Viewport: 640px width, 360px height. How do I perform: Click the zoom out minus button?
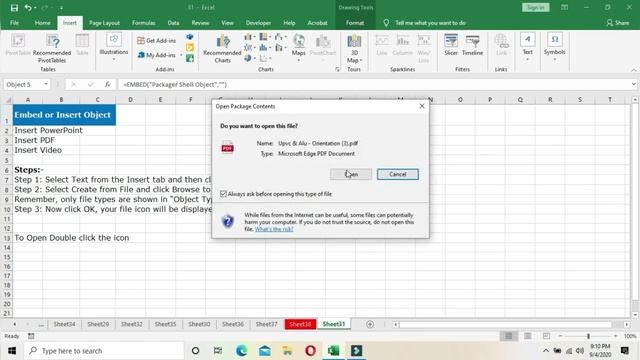[561, 336]
